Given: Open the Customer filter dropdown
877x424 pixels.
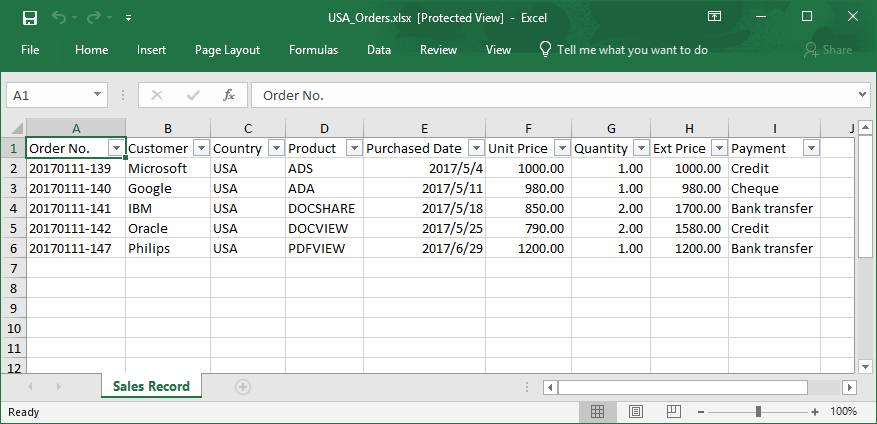Looking at the screenshot, I should click(x=201, y=148).
